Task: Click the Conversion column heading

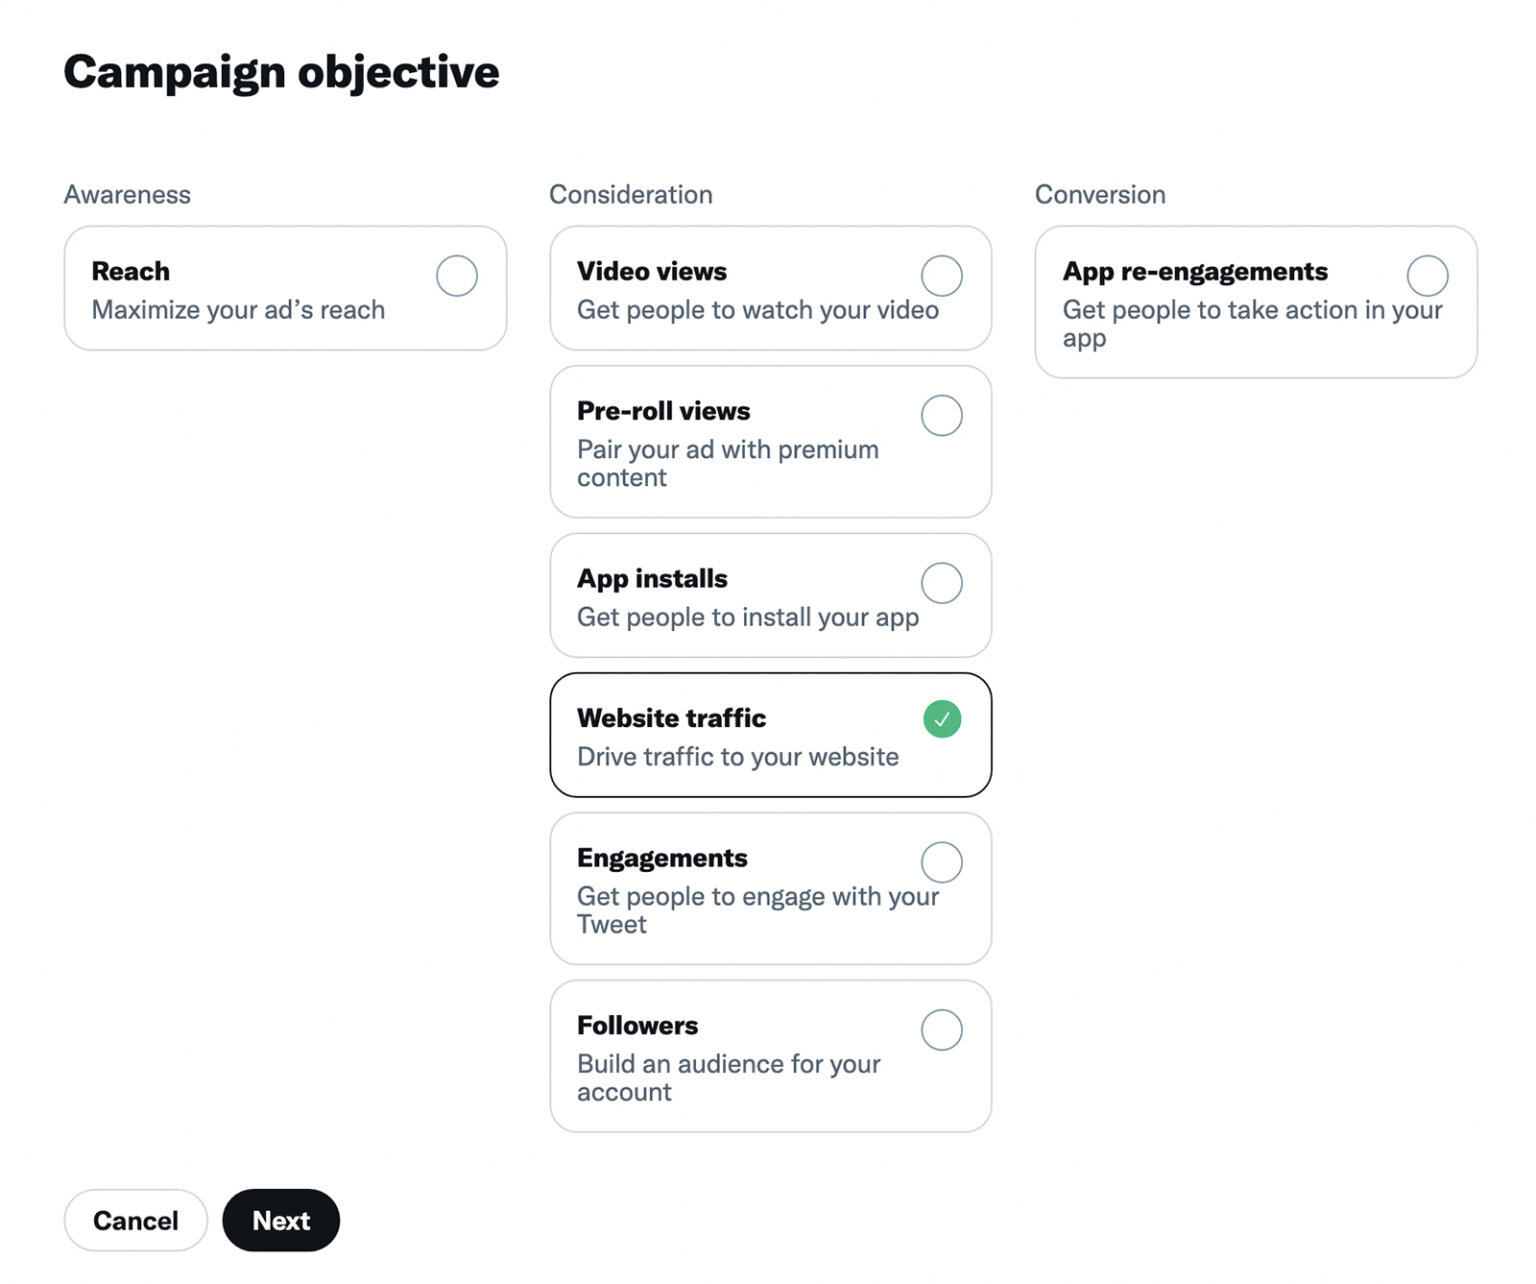Action: 1100,194
